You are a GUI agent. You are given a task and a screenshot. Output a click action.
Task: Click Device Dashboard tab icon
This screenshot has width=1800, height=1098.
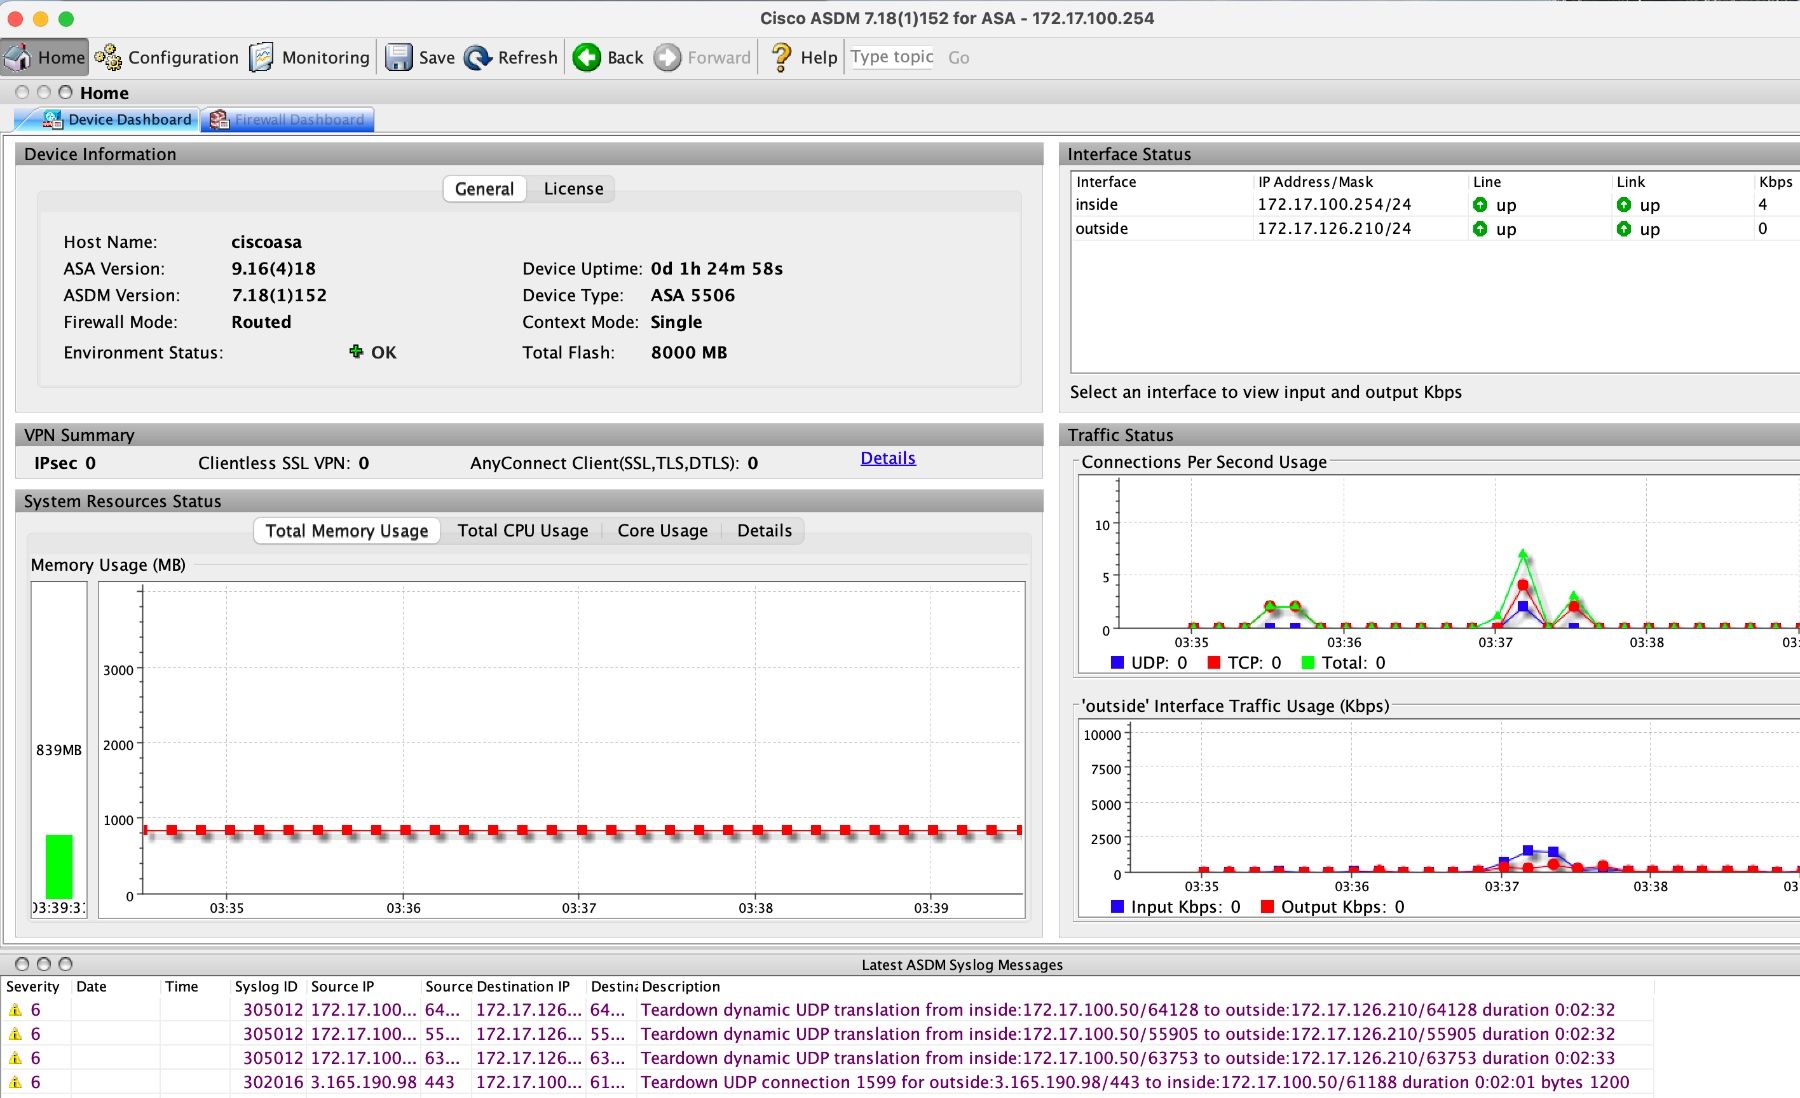[x=52, y=120]
